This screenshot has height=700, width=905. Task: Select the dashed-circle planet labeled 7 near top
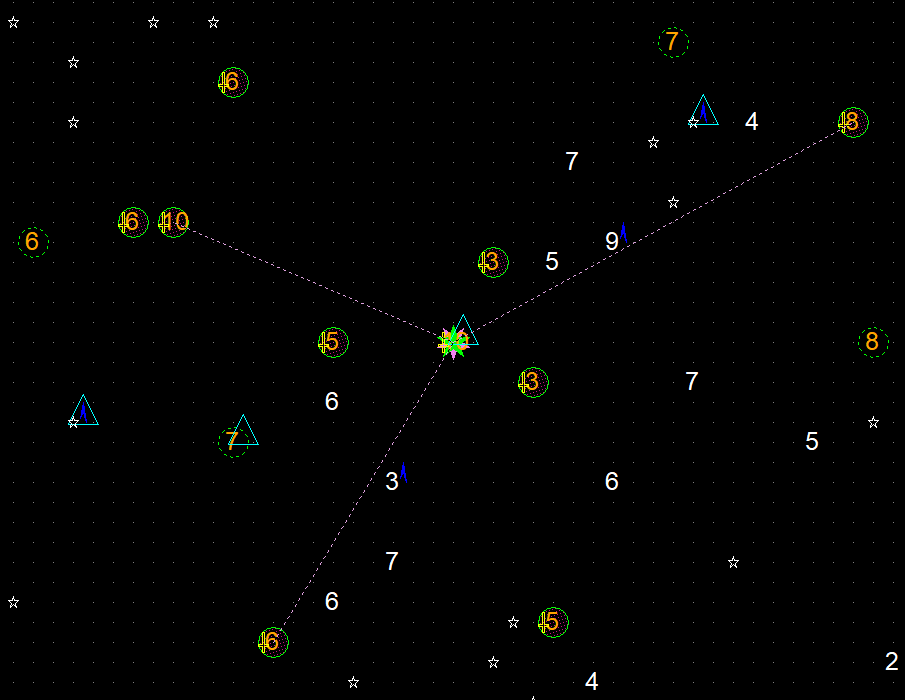[673, 42]
